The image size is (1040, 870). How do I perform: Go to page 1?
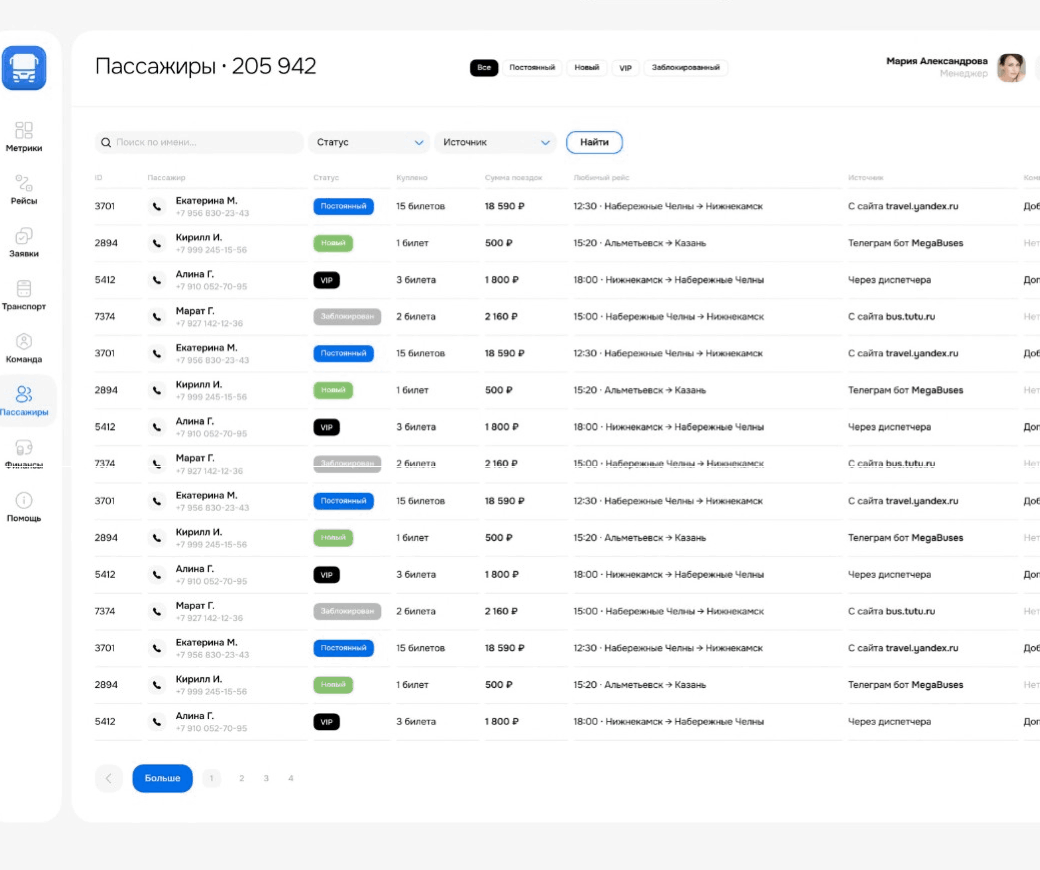212,778
